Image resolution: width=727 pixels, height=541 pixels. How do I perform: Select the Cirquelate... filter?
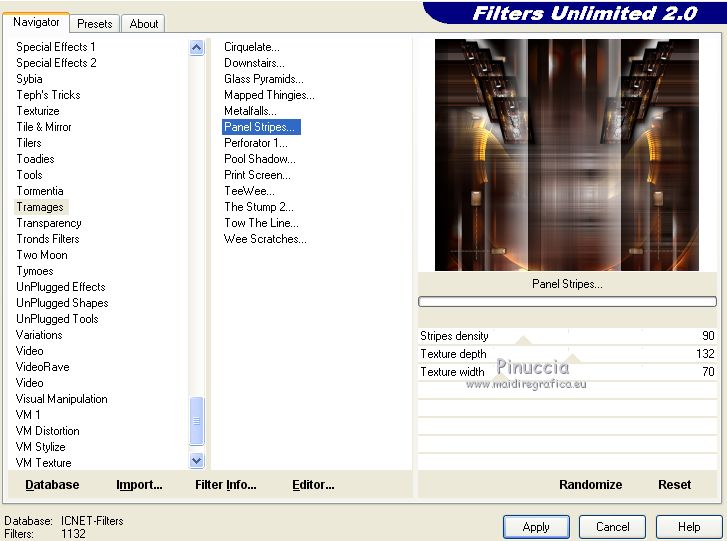252,47
